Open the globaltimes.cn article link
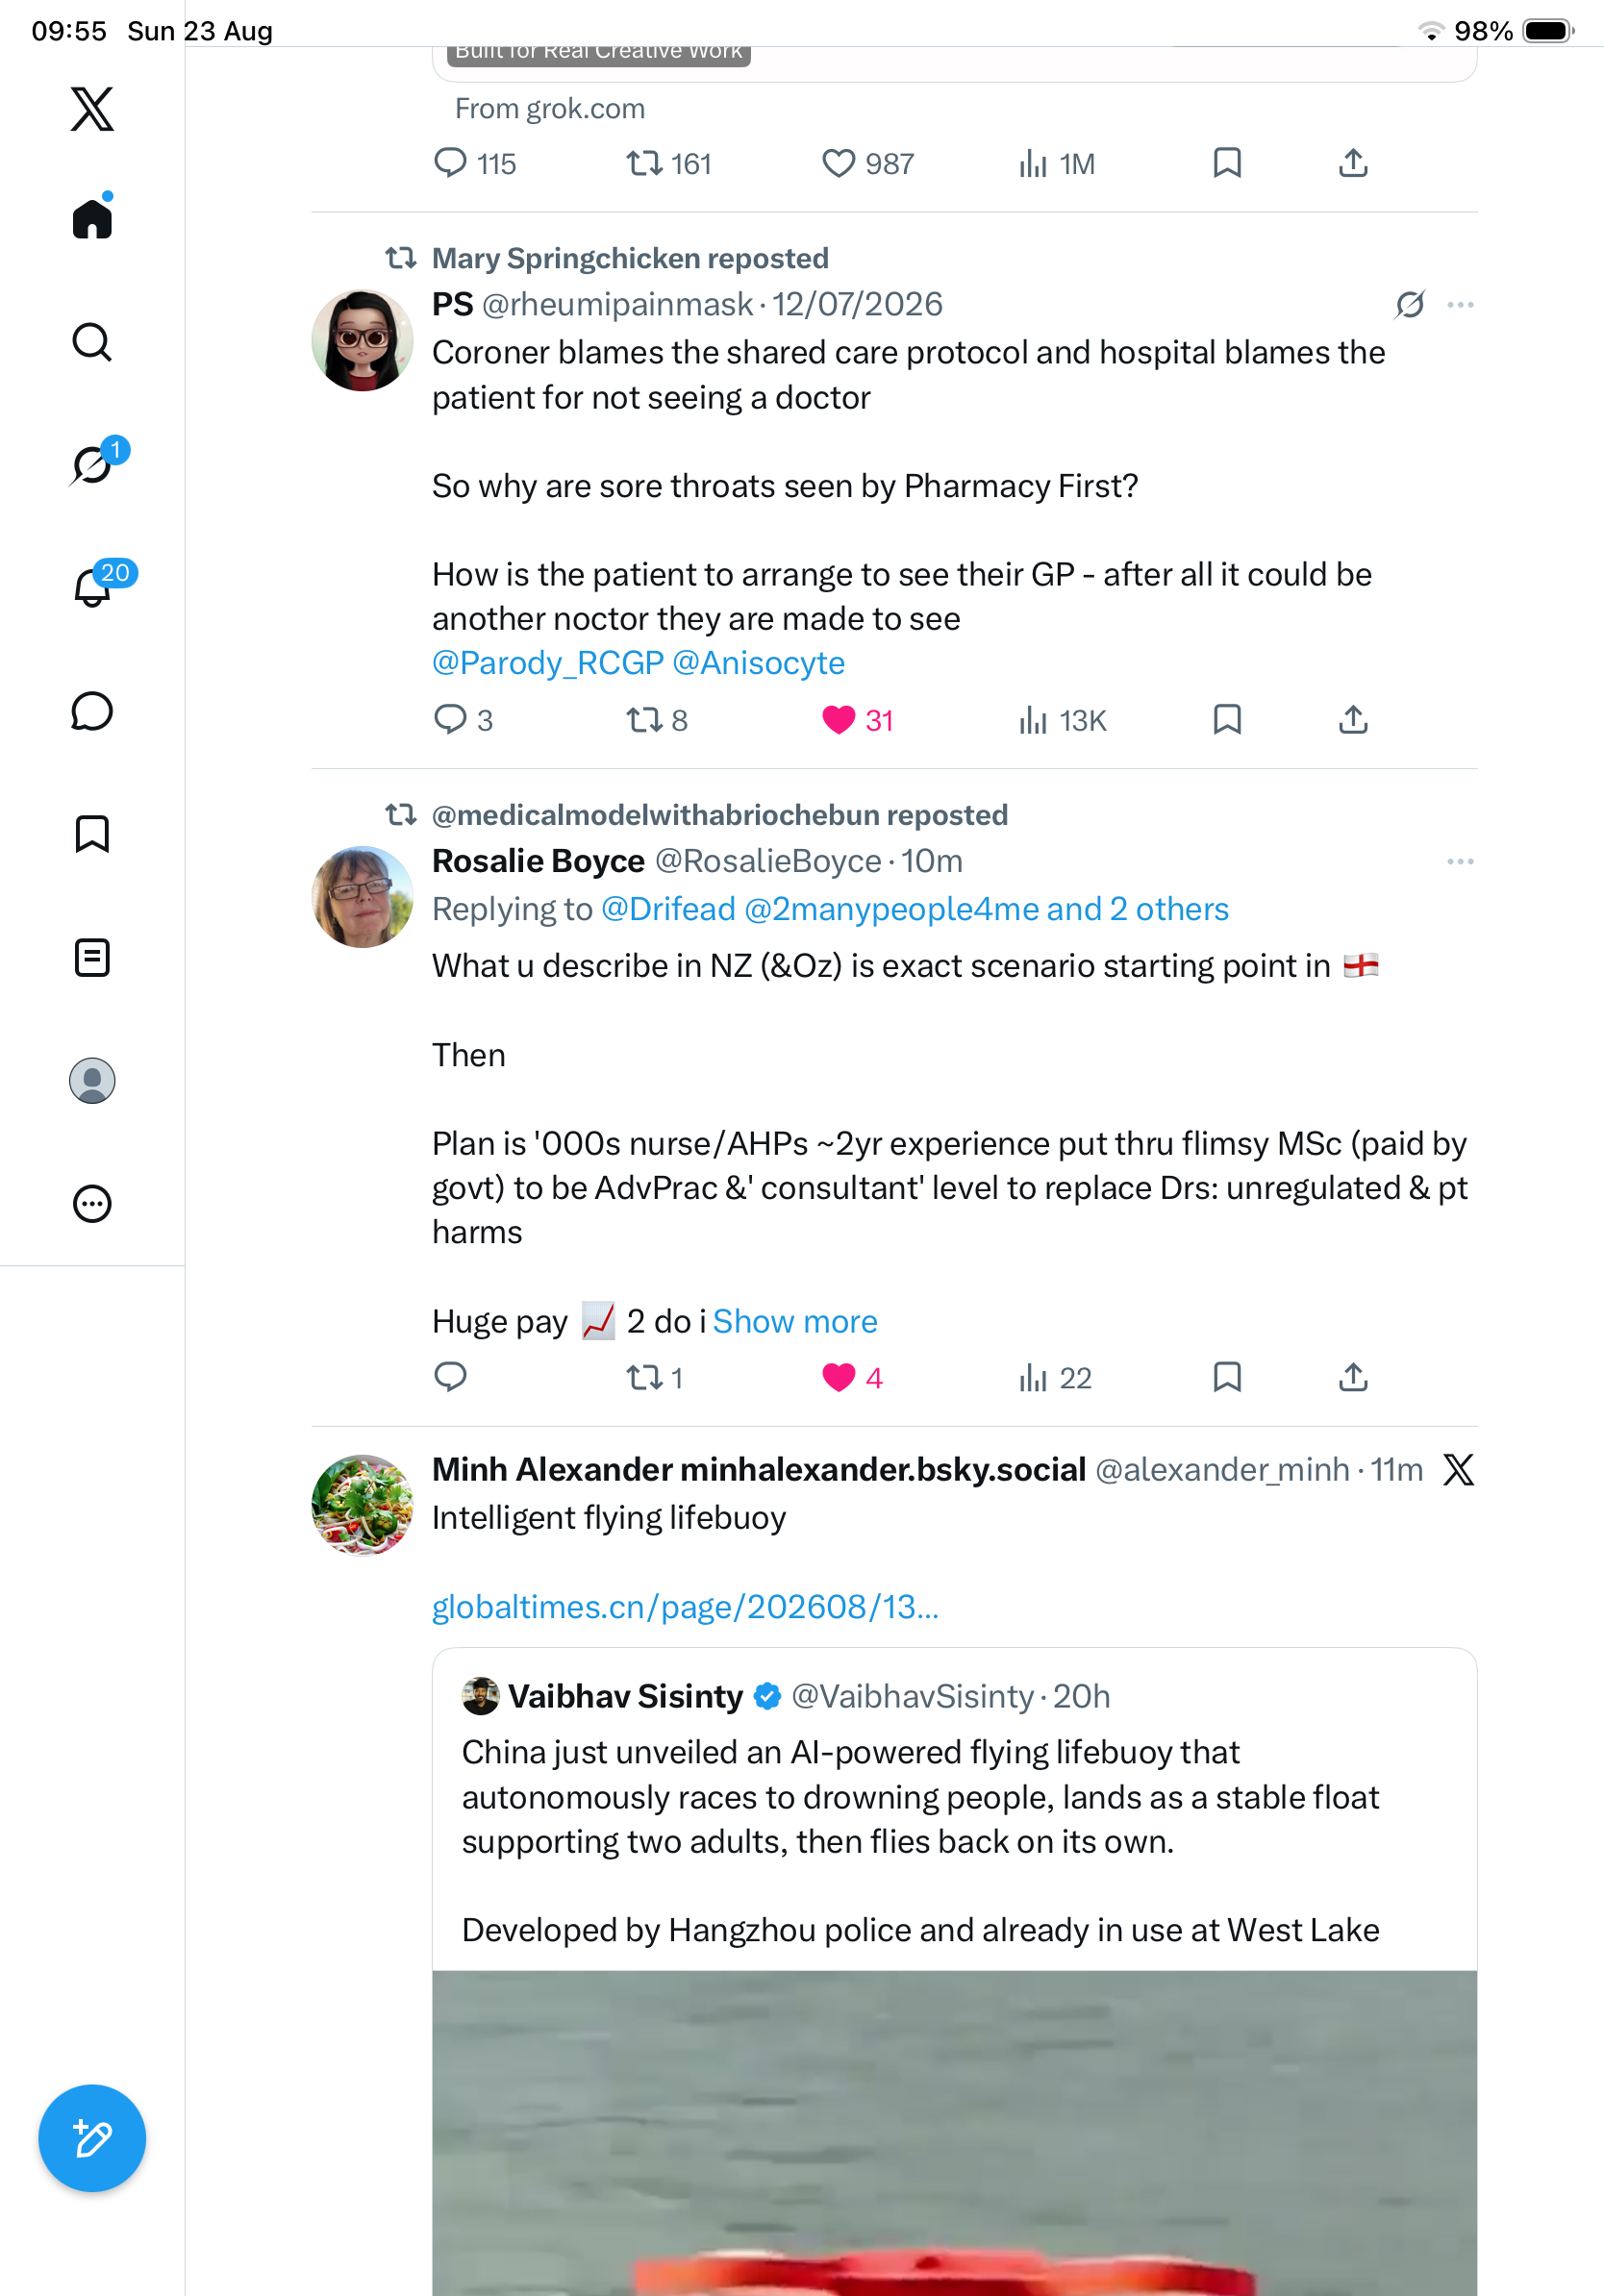This screenshot has height=2296, width=1604. tap(685, 1606)
